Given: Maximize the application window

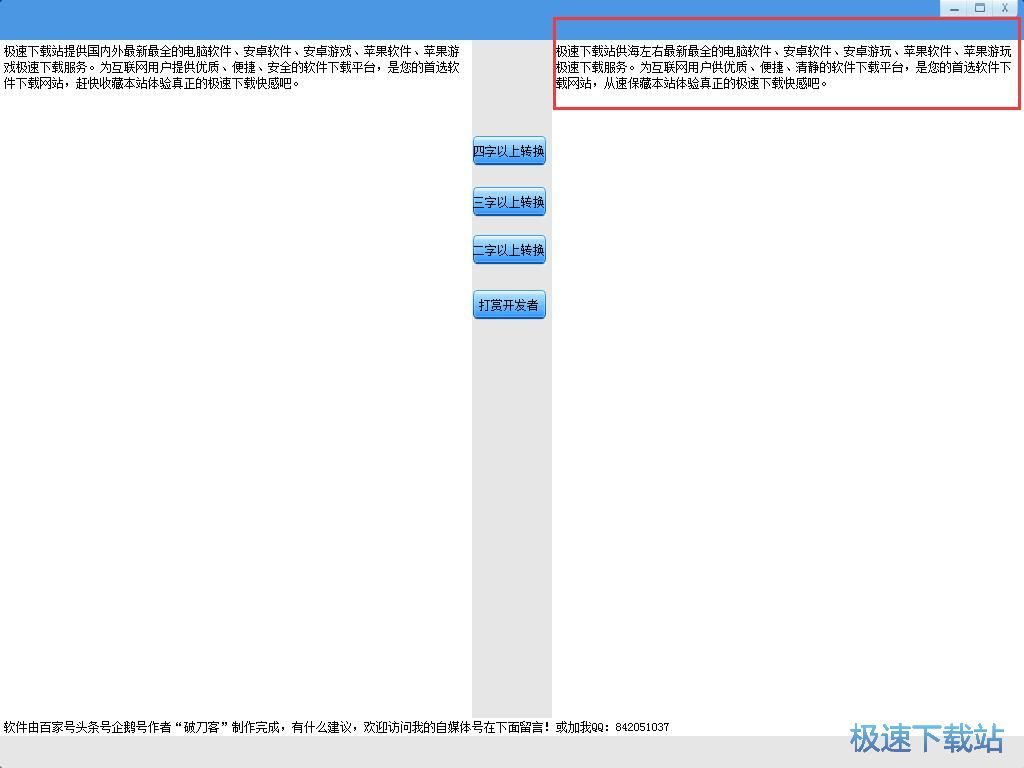Looking at the screenshot, I should coord(980,8).
